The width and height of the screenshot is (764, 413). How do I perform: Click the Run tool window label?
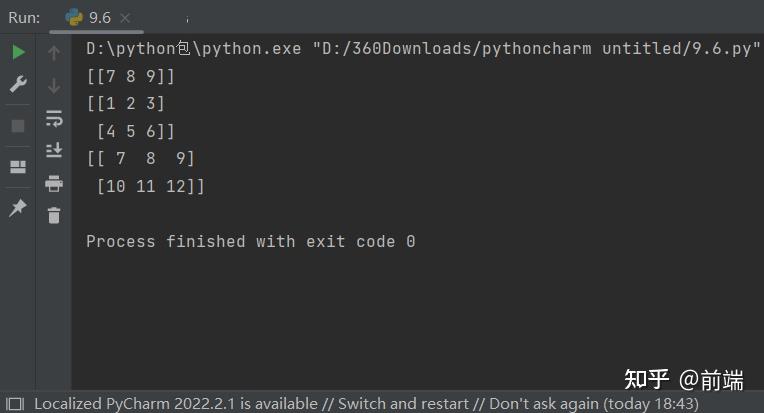[24, 18]
